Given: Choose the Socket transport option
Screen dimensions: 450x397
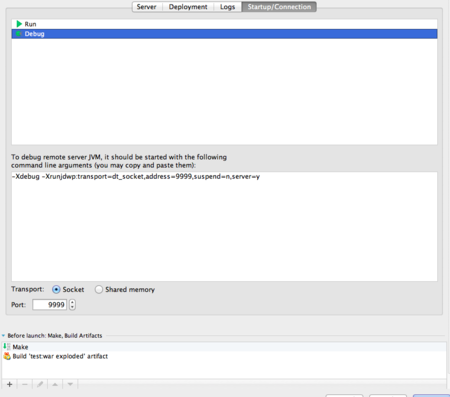Looking at the screenshot, I should point(56,289).
